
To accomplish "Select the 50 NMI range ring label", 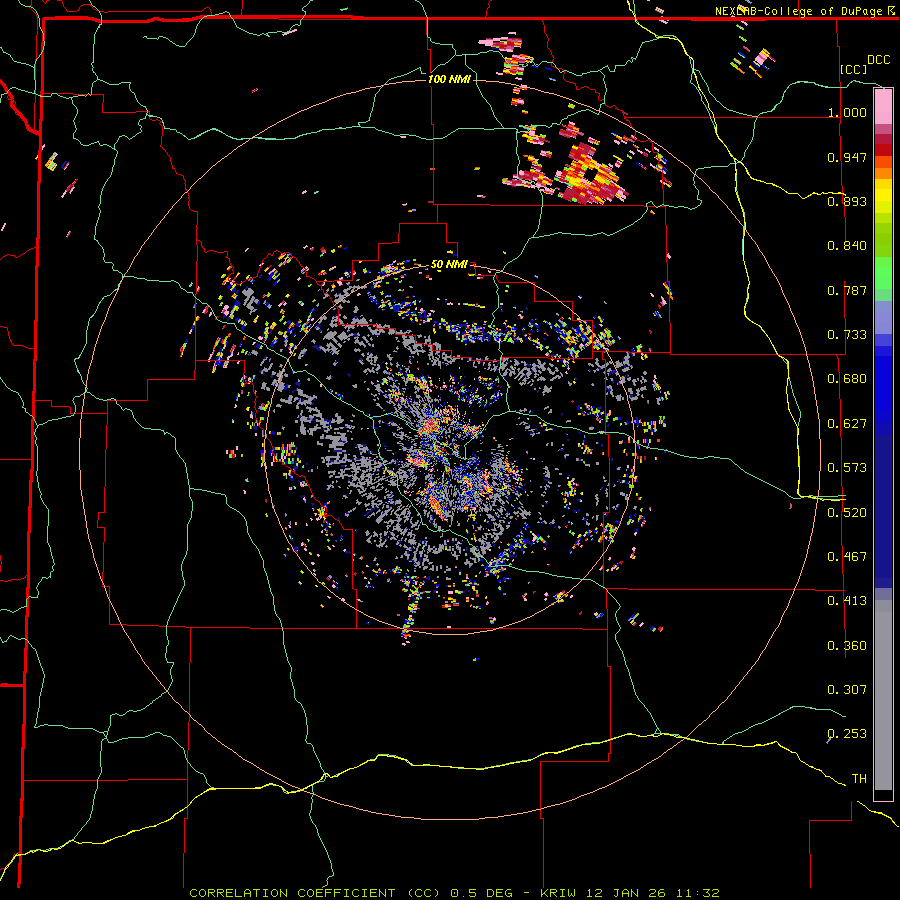I will pyautogui.click(x=449, y=265).
